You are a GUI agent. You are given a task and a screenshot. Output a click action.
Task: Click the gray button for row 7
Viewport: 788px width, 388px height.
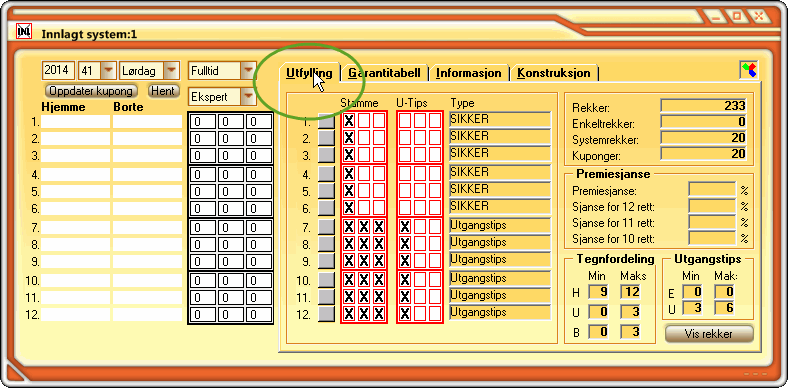pos(327,227)
